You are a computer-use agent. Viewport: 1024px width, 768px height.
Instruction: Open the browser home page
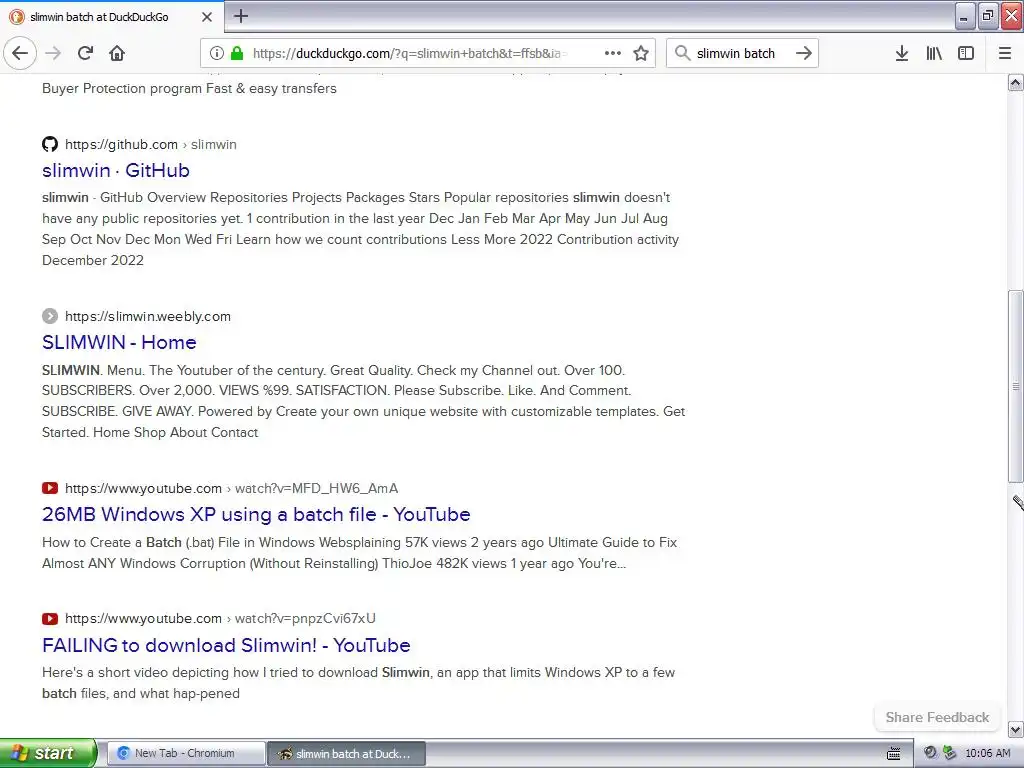[x=117, y=53]
